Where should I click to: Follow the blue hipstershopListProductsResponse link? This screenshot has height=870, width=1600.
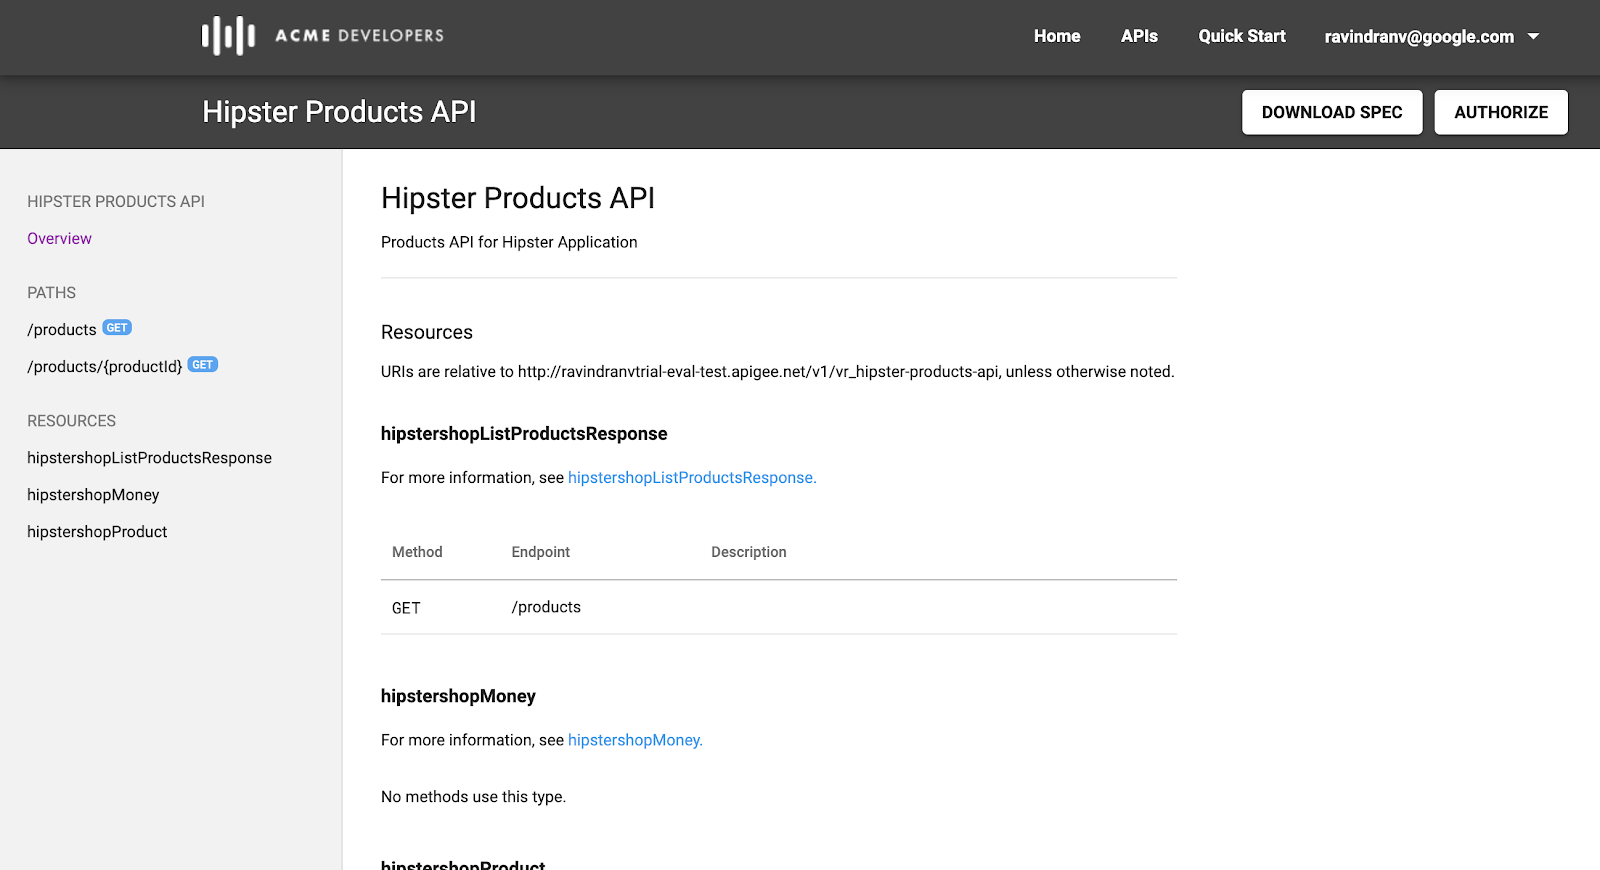point(692,478)
